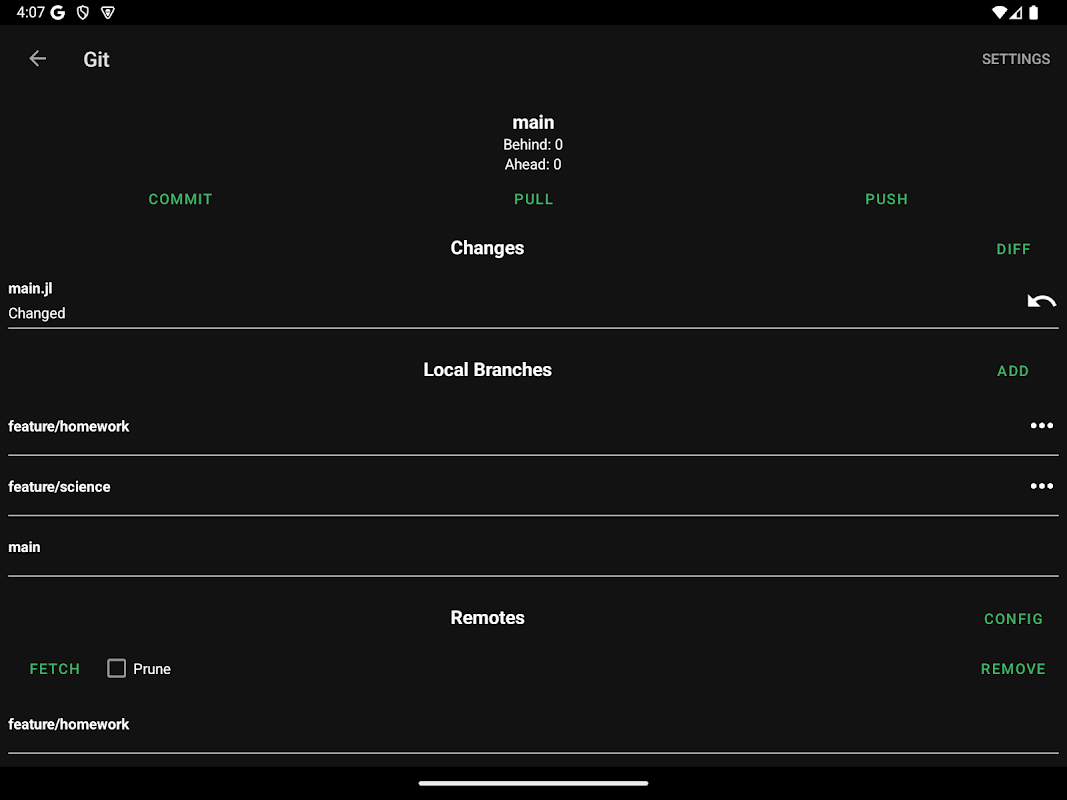Tap the battery icon in status bar

pos(1033,12)
